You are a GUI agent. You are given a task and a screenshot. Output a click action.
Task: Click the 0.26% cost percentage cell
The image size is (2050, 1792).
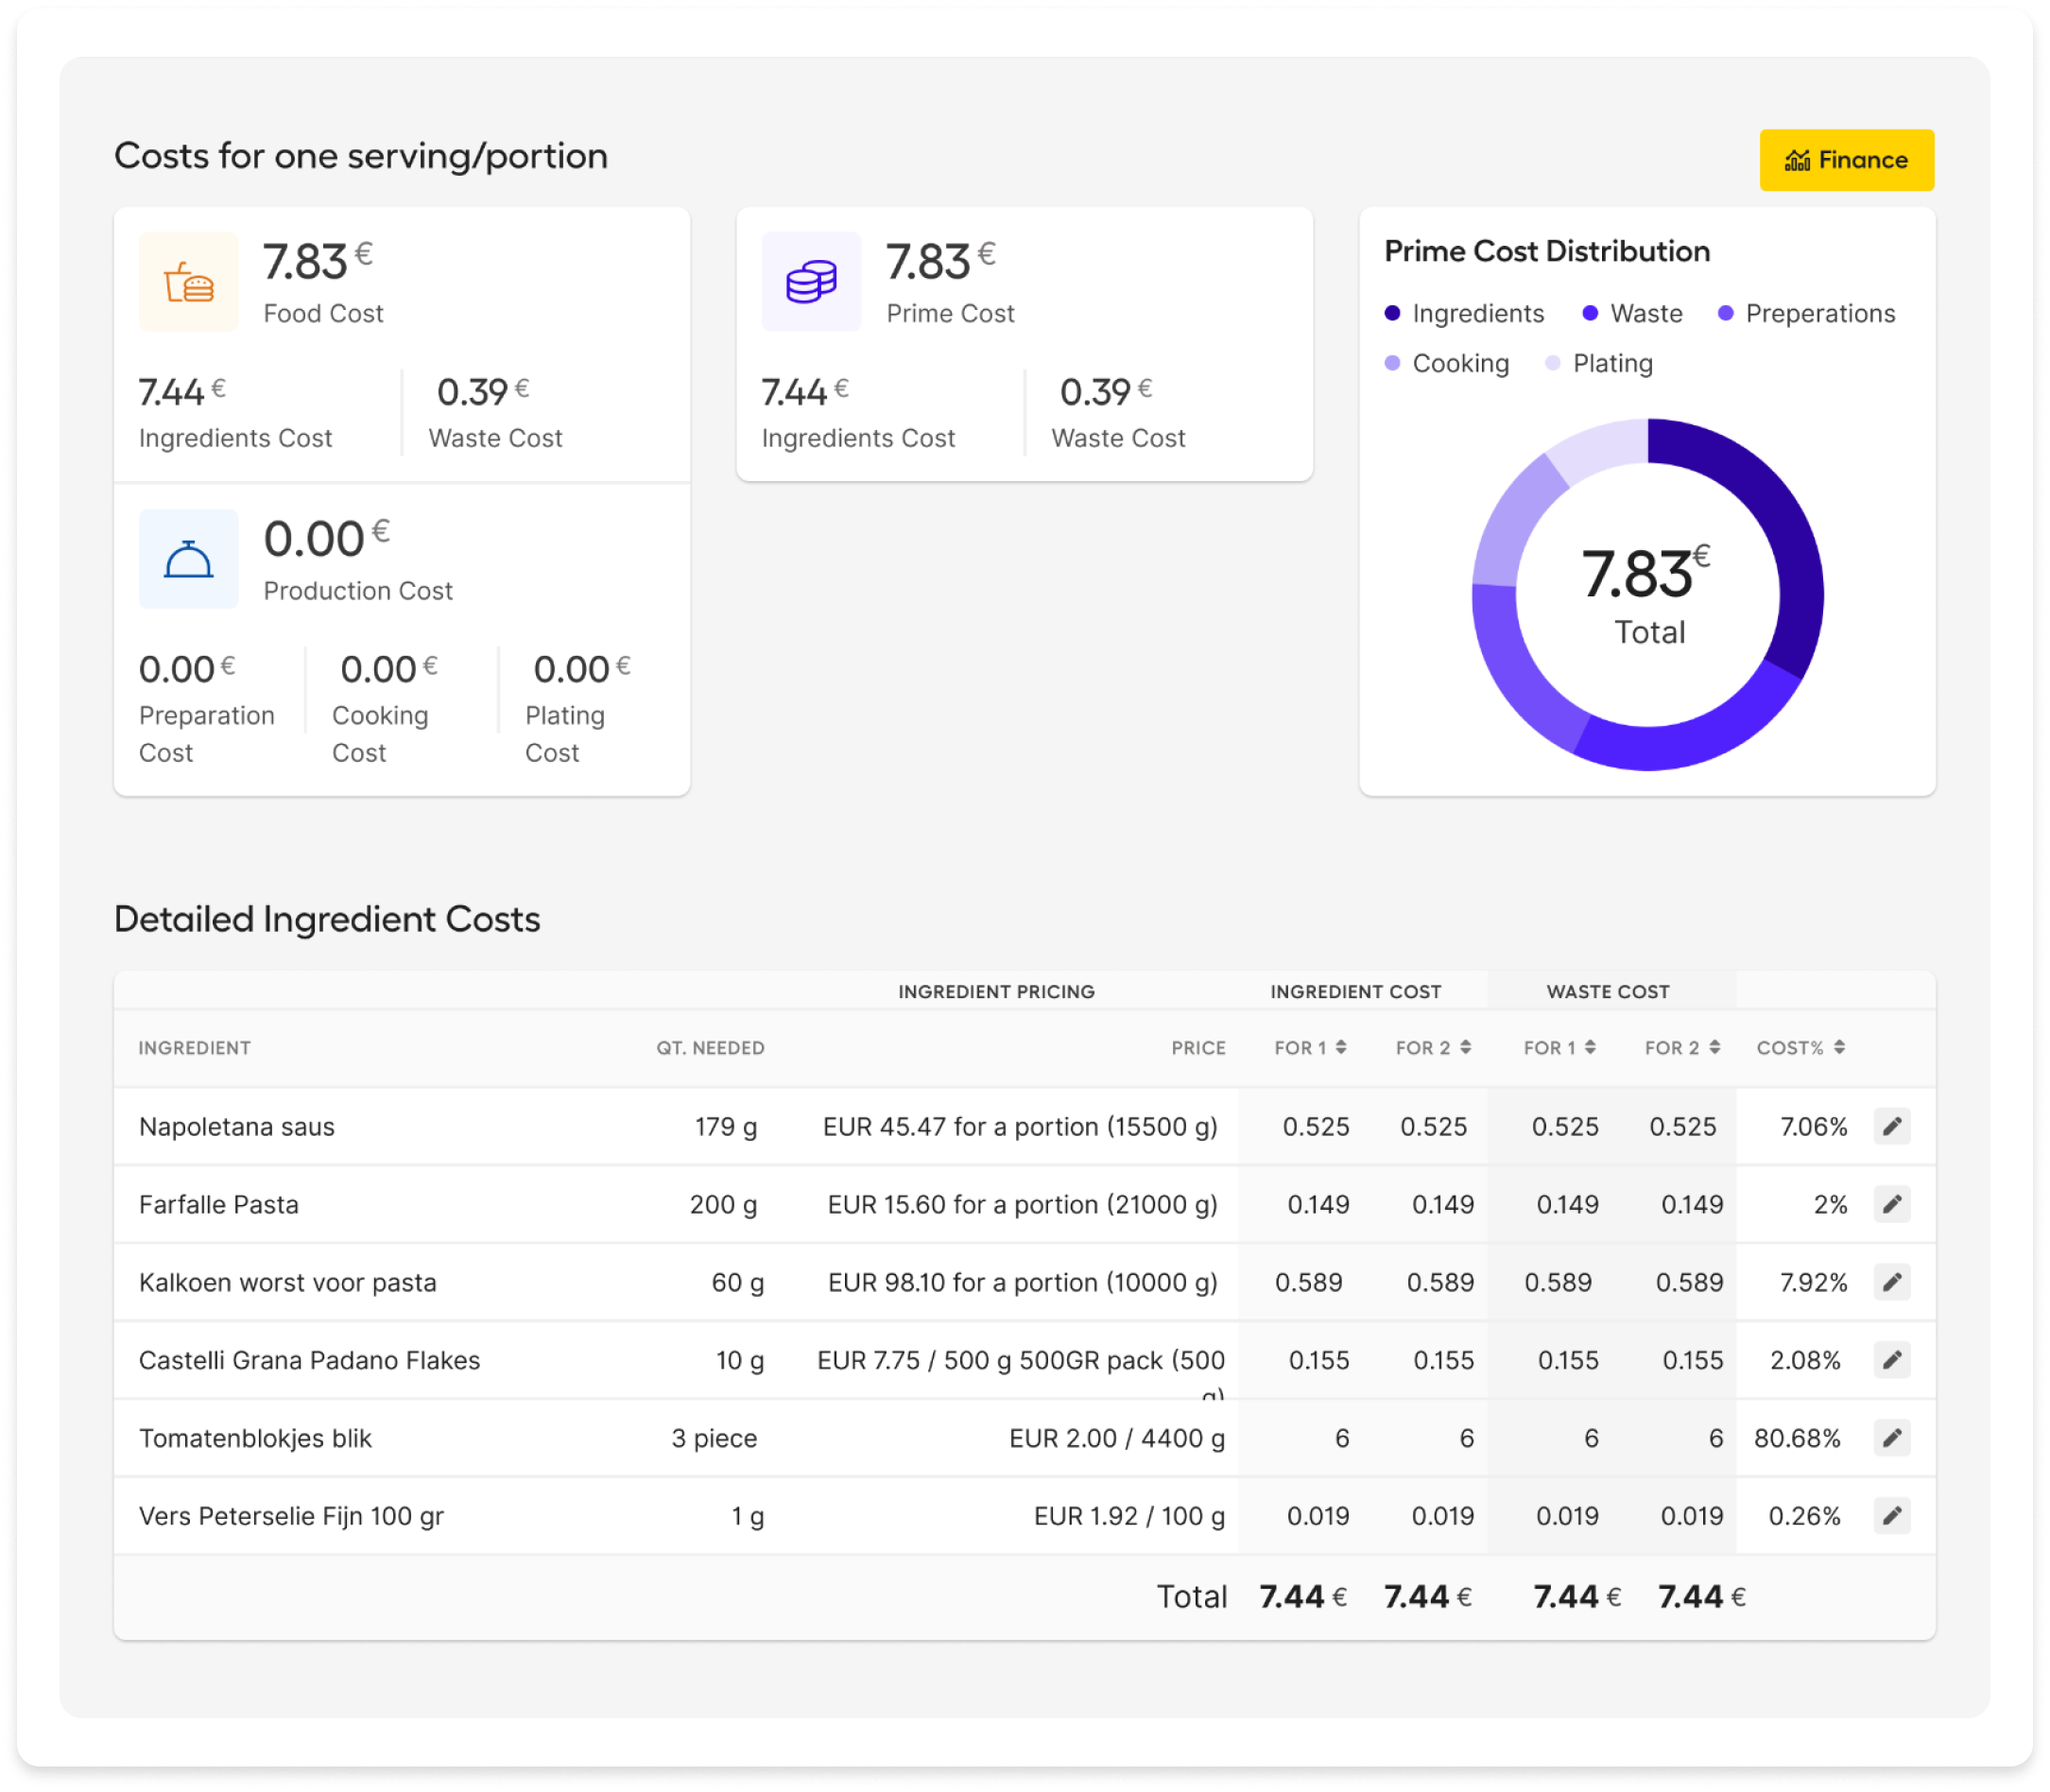pos(1805,1517)
